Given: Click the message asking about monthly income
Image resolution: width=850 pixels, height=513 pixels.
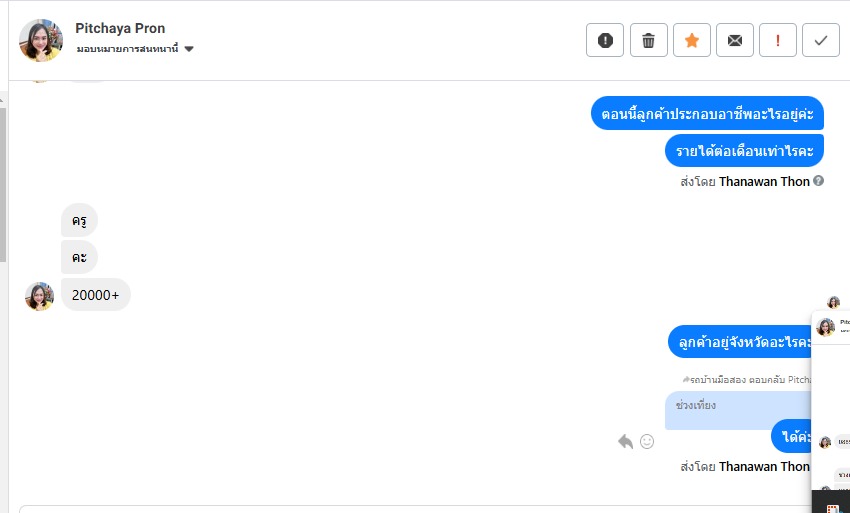Looking at the screenshot, I should click(743, 151).
